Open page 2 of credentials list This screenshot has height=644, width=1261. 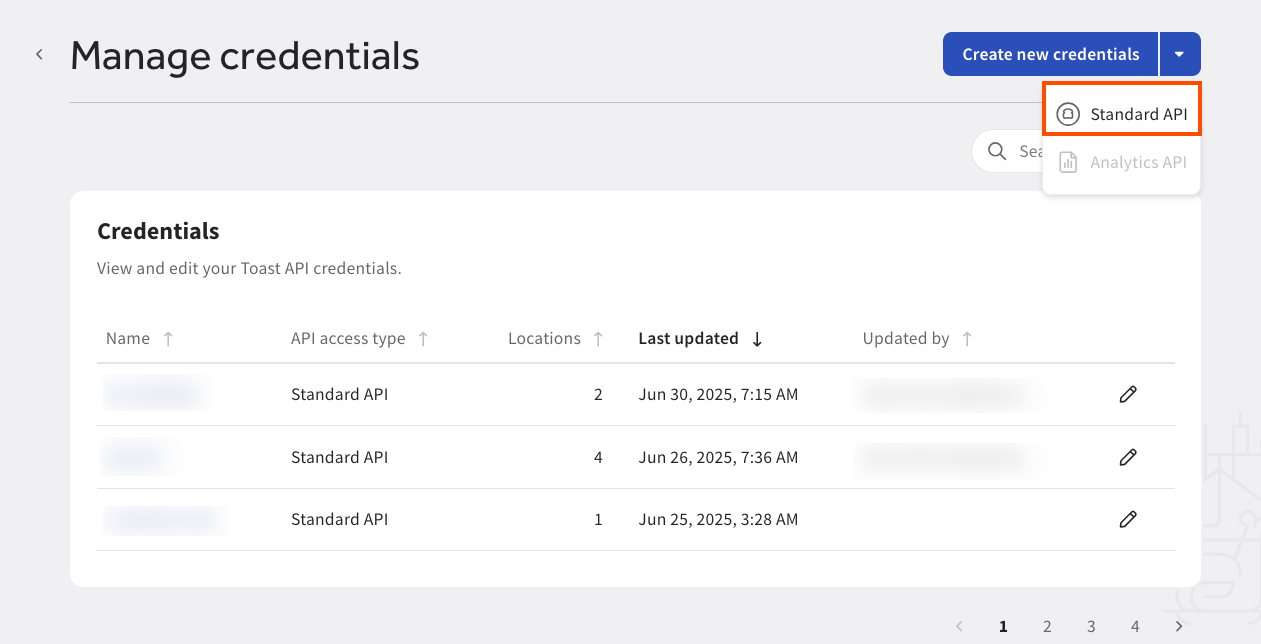point(1047,626)
